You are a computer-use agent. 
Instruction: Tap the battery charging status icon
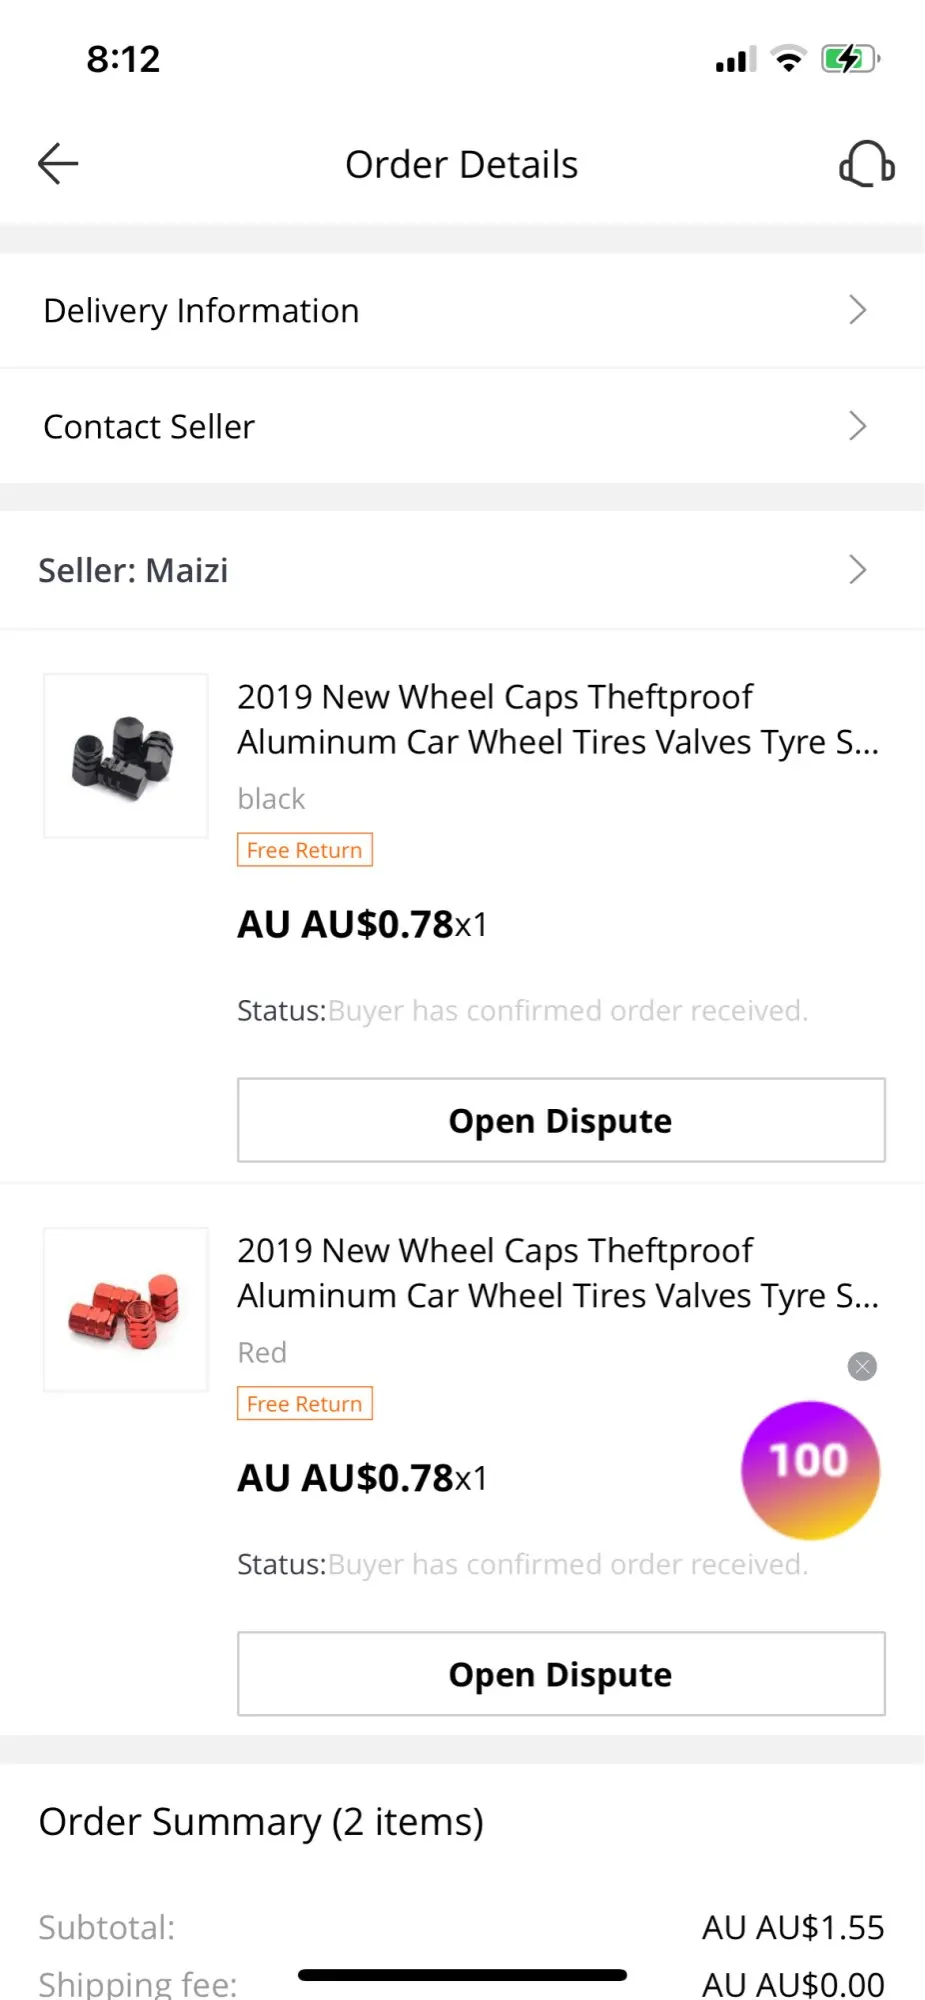pyautogui.click(x=849, y=59)
